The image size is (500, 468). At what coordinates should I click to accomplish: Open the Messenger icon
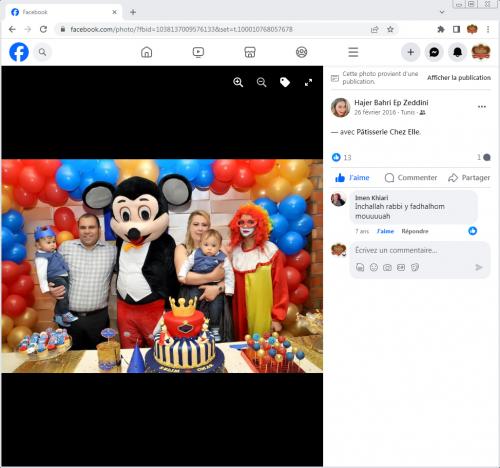coord(434,52)
